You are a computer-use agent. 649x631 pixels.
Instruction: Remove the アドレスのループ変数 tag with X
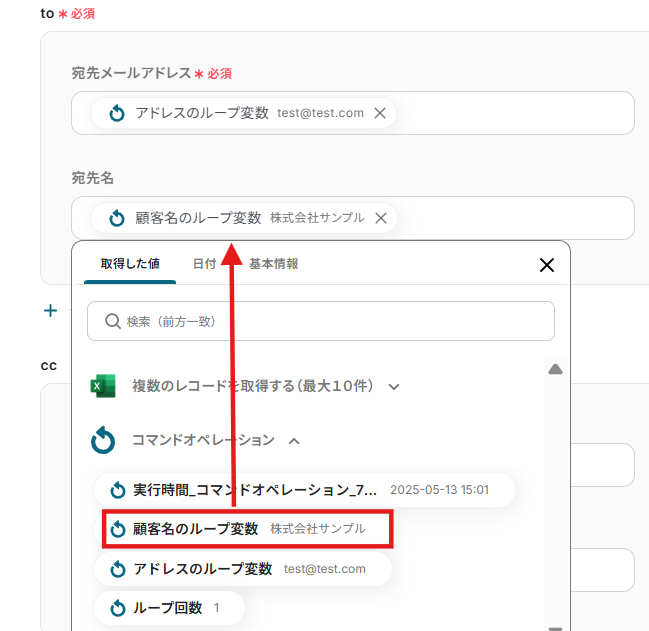click(x=380, y=113)
